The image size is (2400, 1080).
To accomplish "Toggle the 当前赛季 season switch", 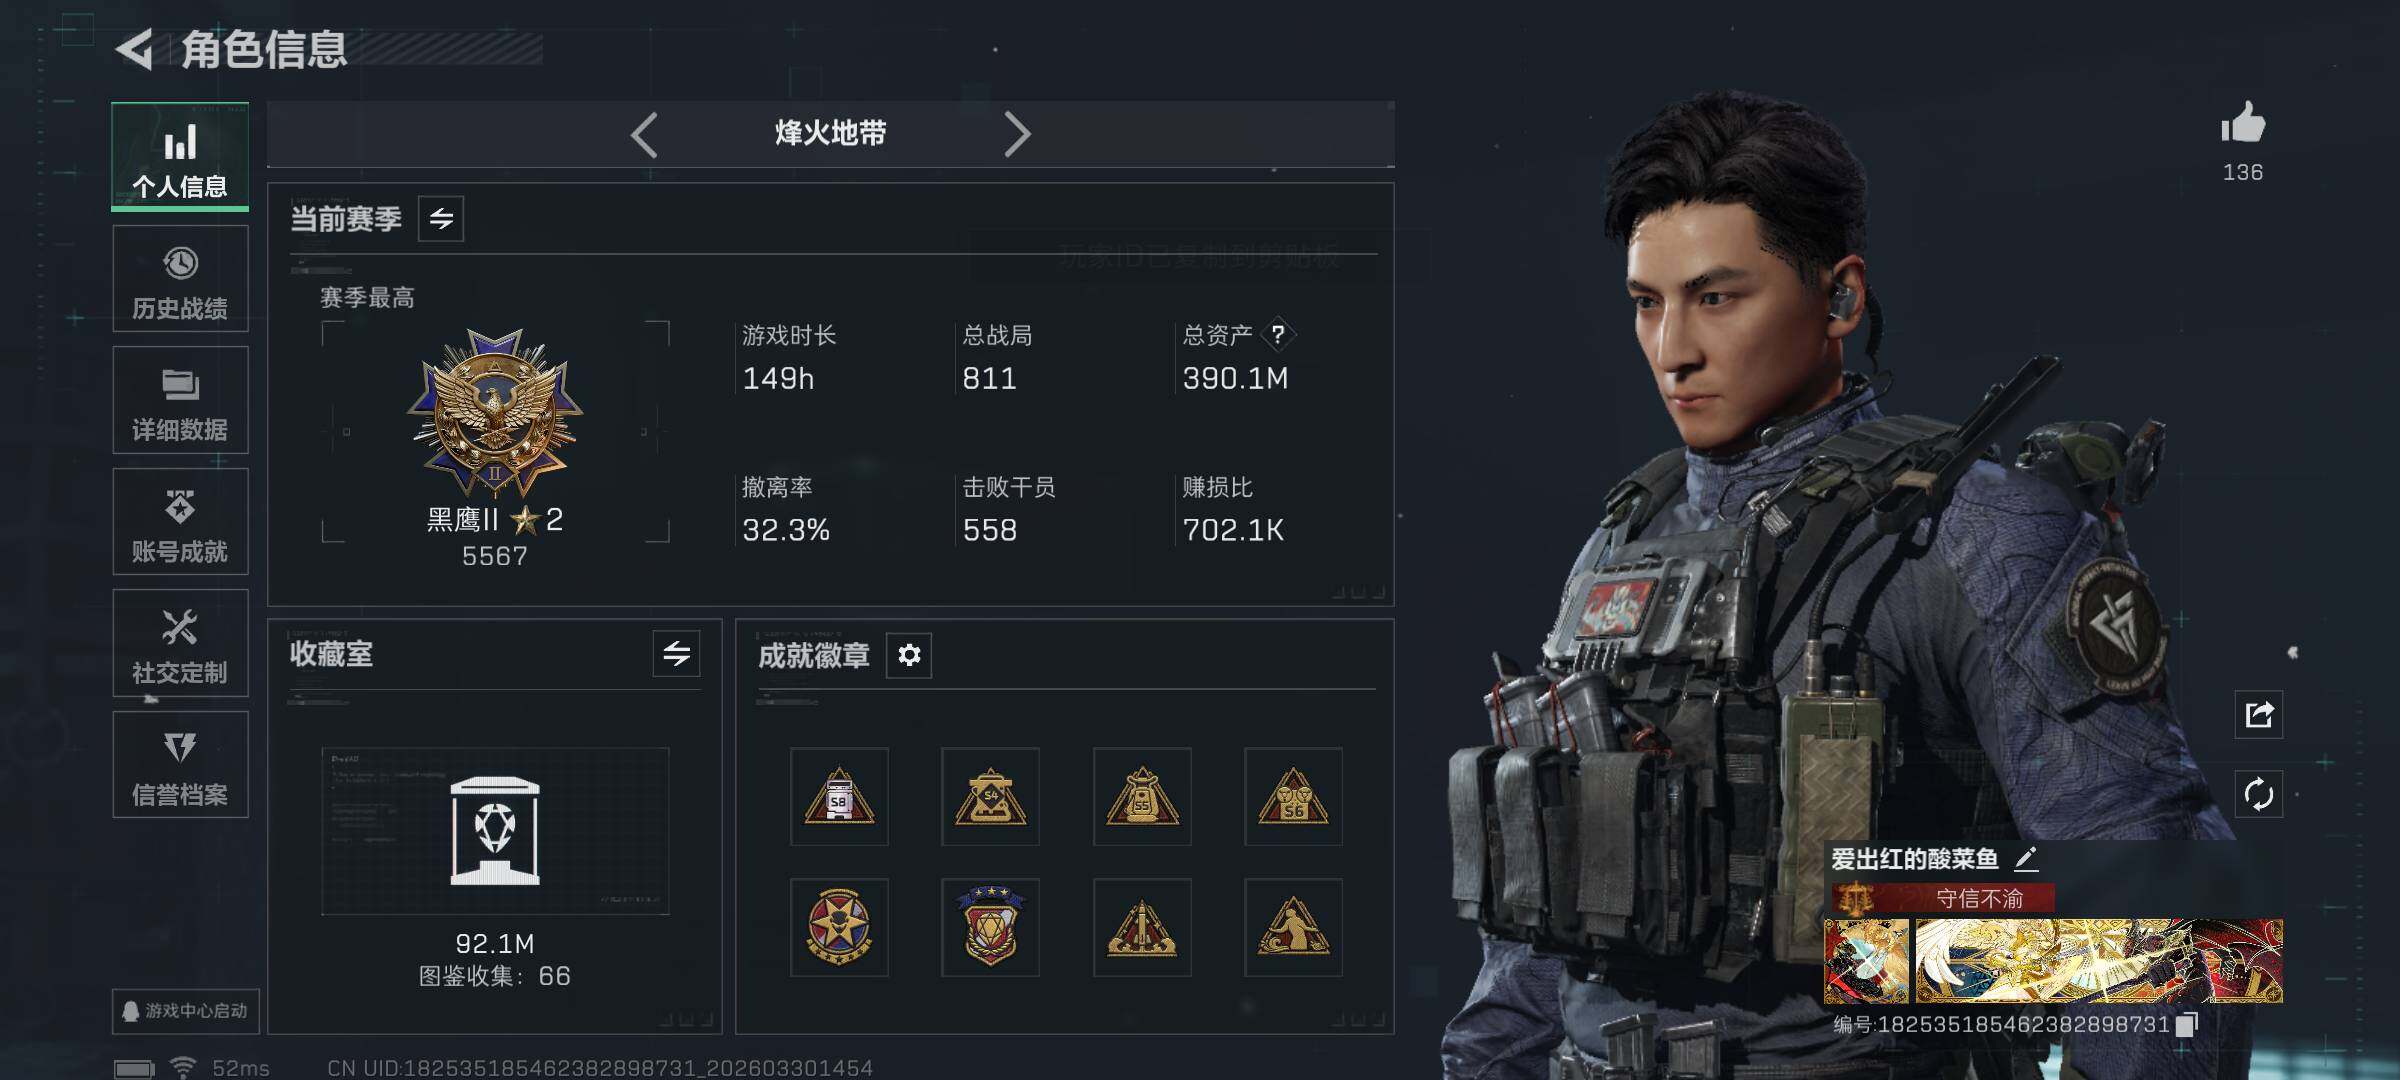I will [441, 218].
